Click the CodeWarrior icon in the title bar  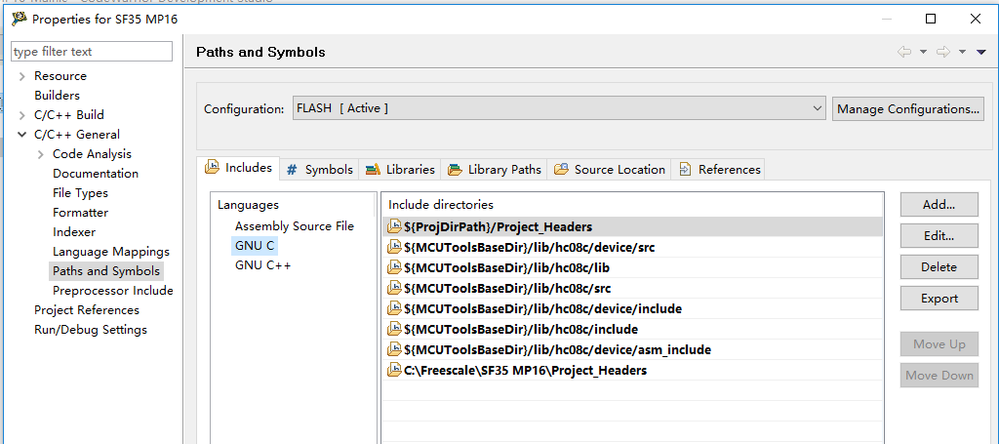coord(19,19)
